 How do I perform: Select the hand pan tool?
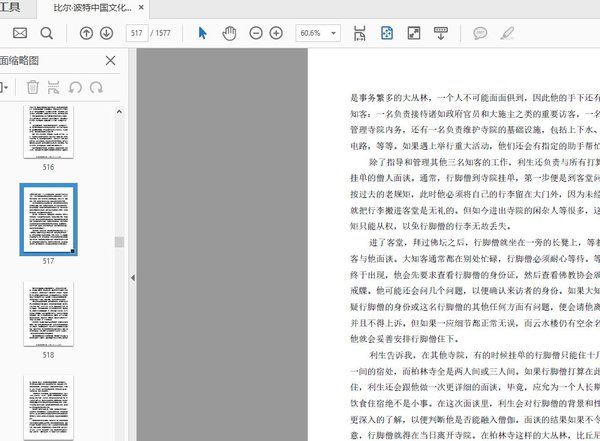click(229, 33)
